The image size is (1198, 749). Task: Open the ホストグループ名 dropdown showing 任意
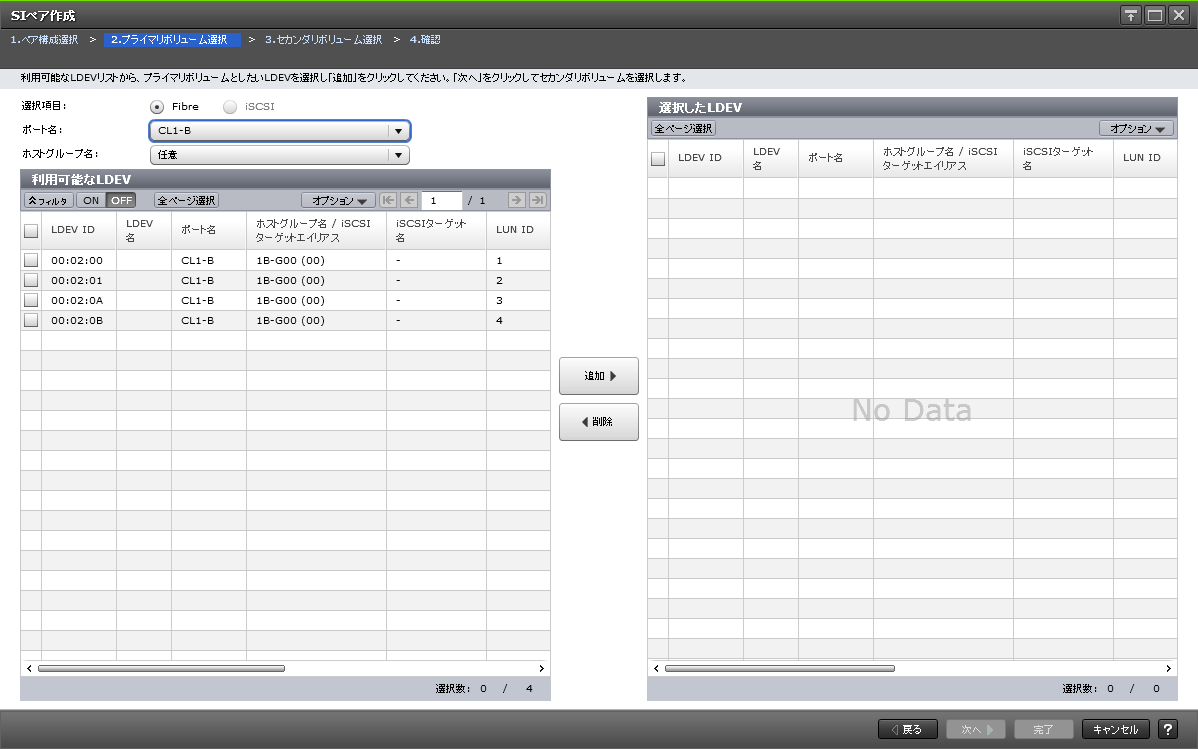(x=399, y=154)
